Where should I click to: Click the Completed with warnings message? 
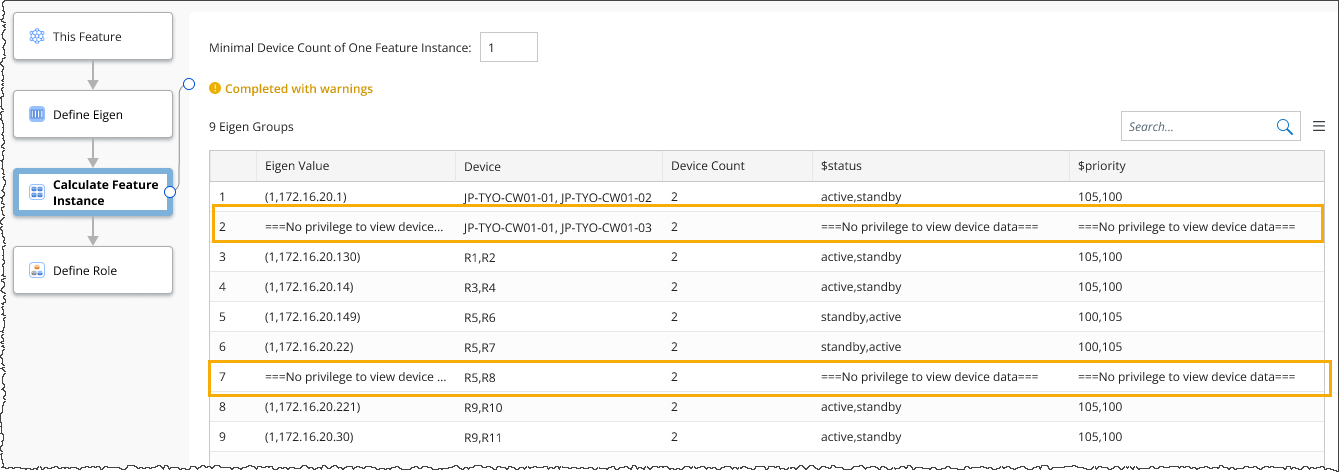click(x=298, y=89)
